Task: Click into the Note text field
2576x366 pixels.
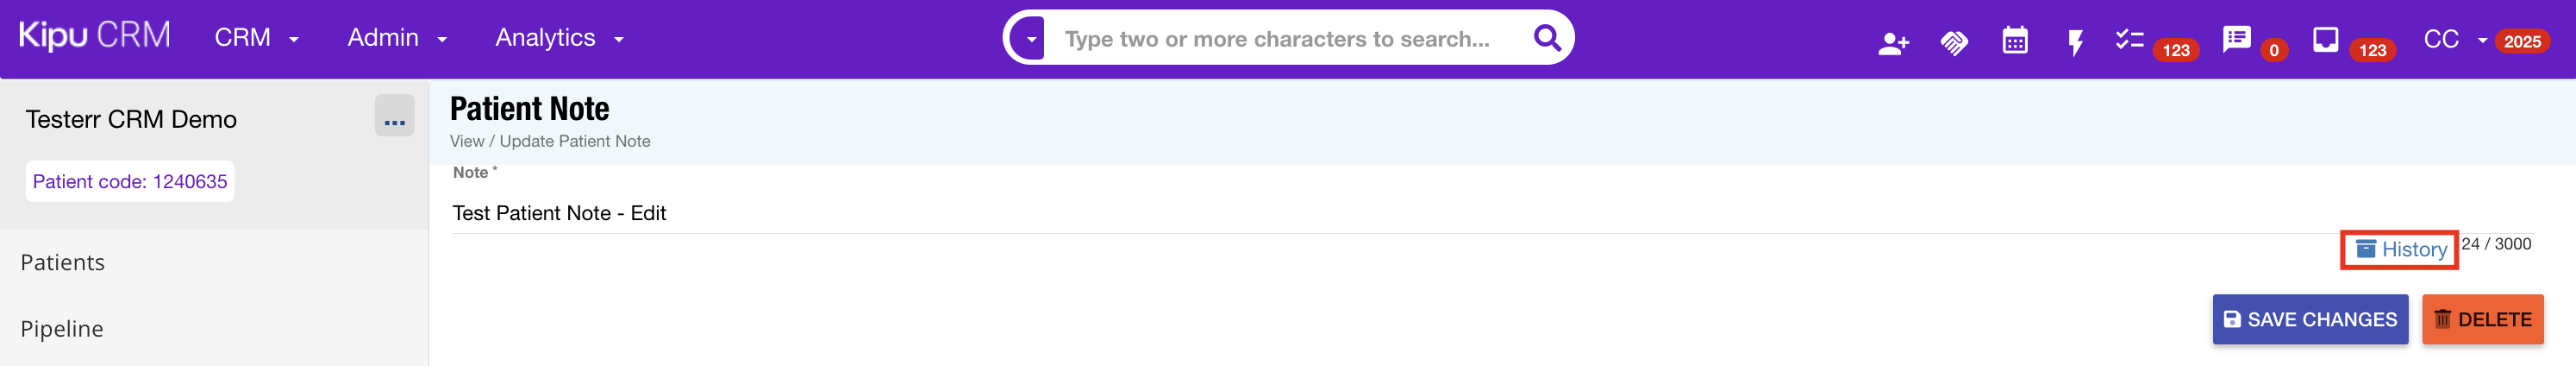Action: [1200, 213]
